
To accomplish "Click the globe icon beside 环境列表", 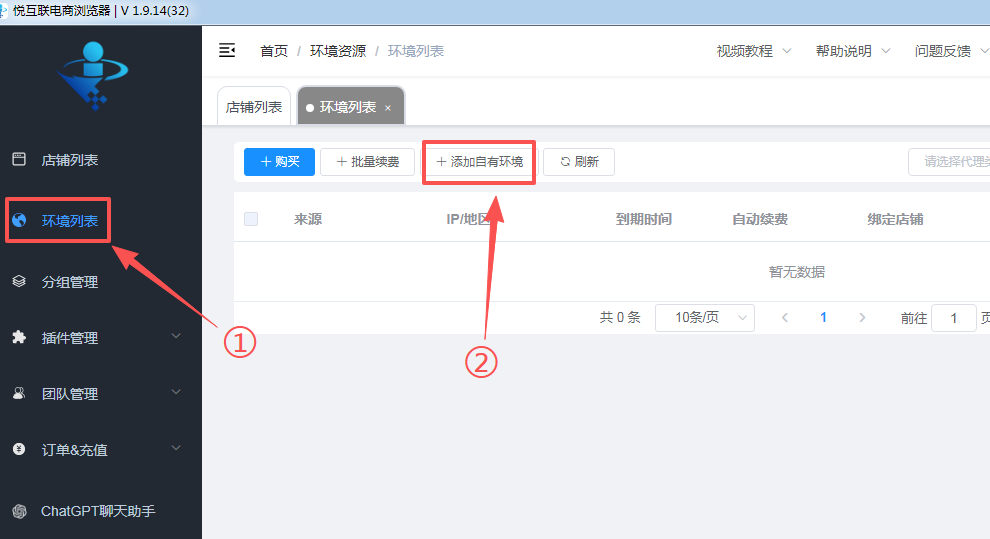I will coord(19,220).
